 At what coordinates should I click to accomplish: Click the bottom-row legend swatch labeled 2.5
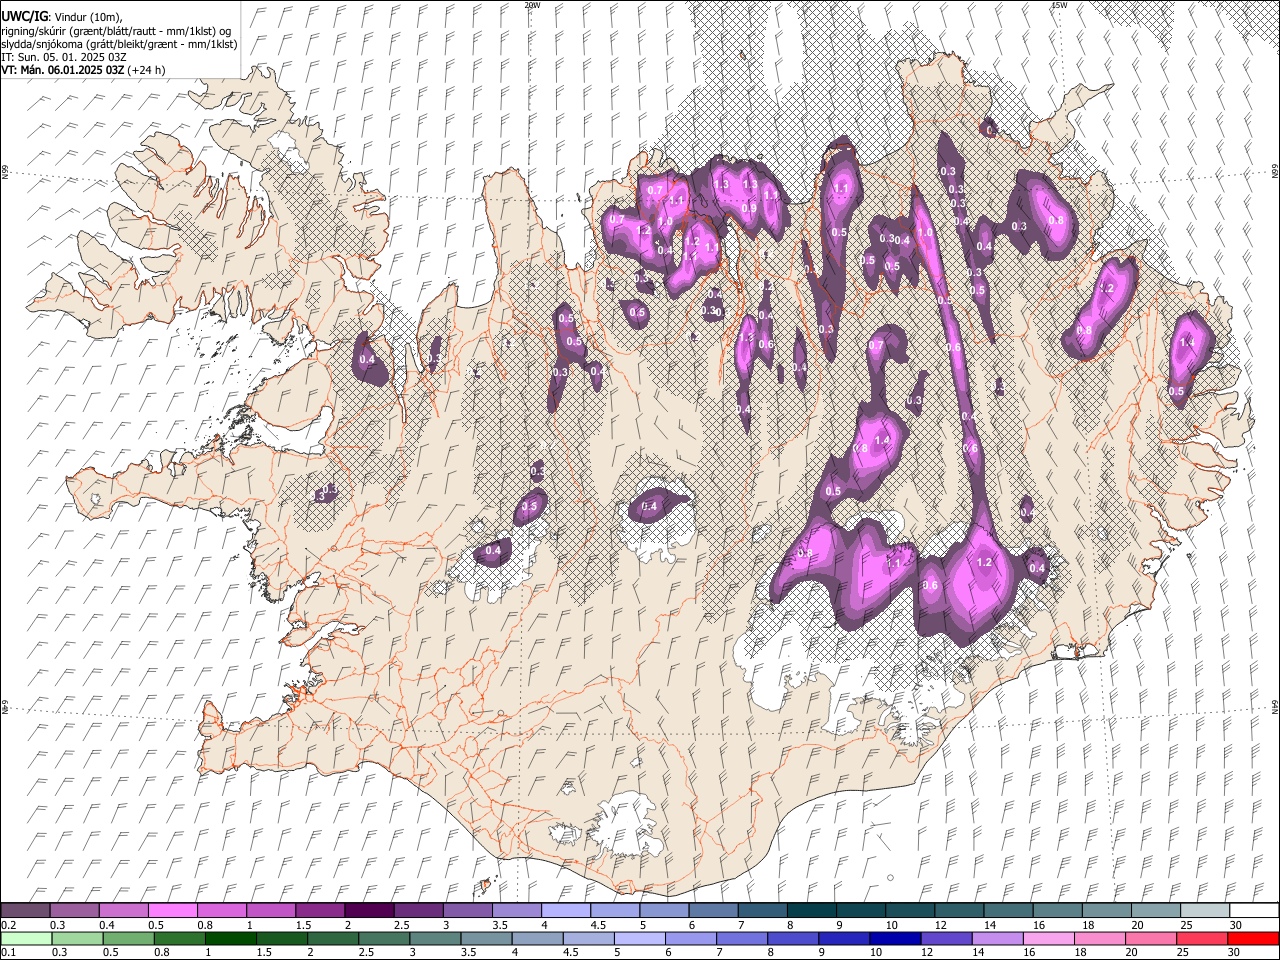[x=383, y=939]
